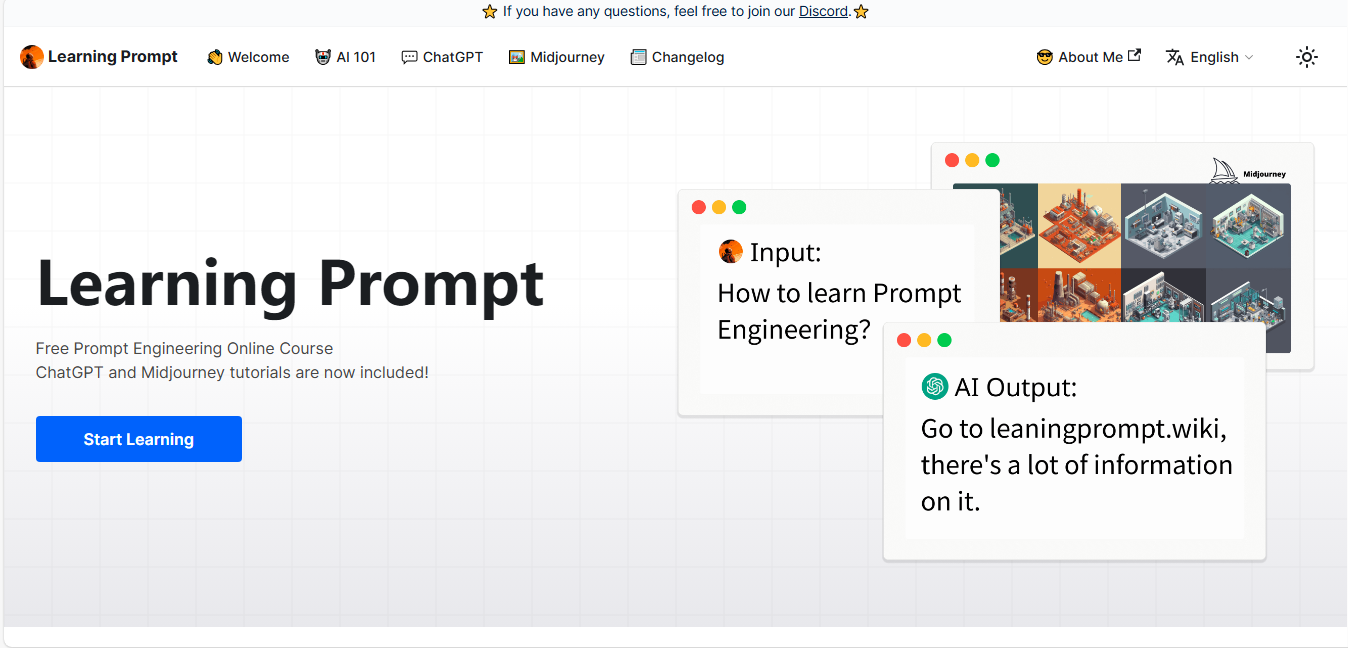
Task: Click the avatar icon beside Input
Action: click(x=731, y=252)
